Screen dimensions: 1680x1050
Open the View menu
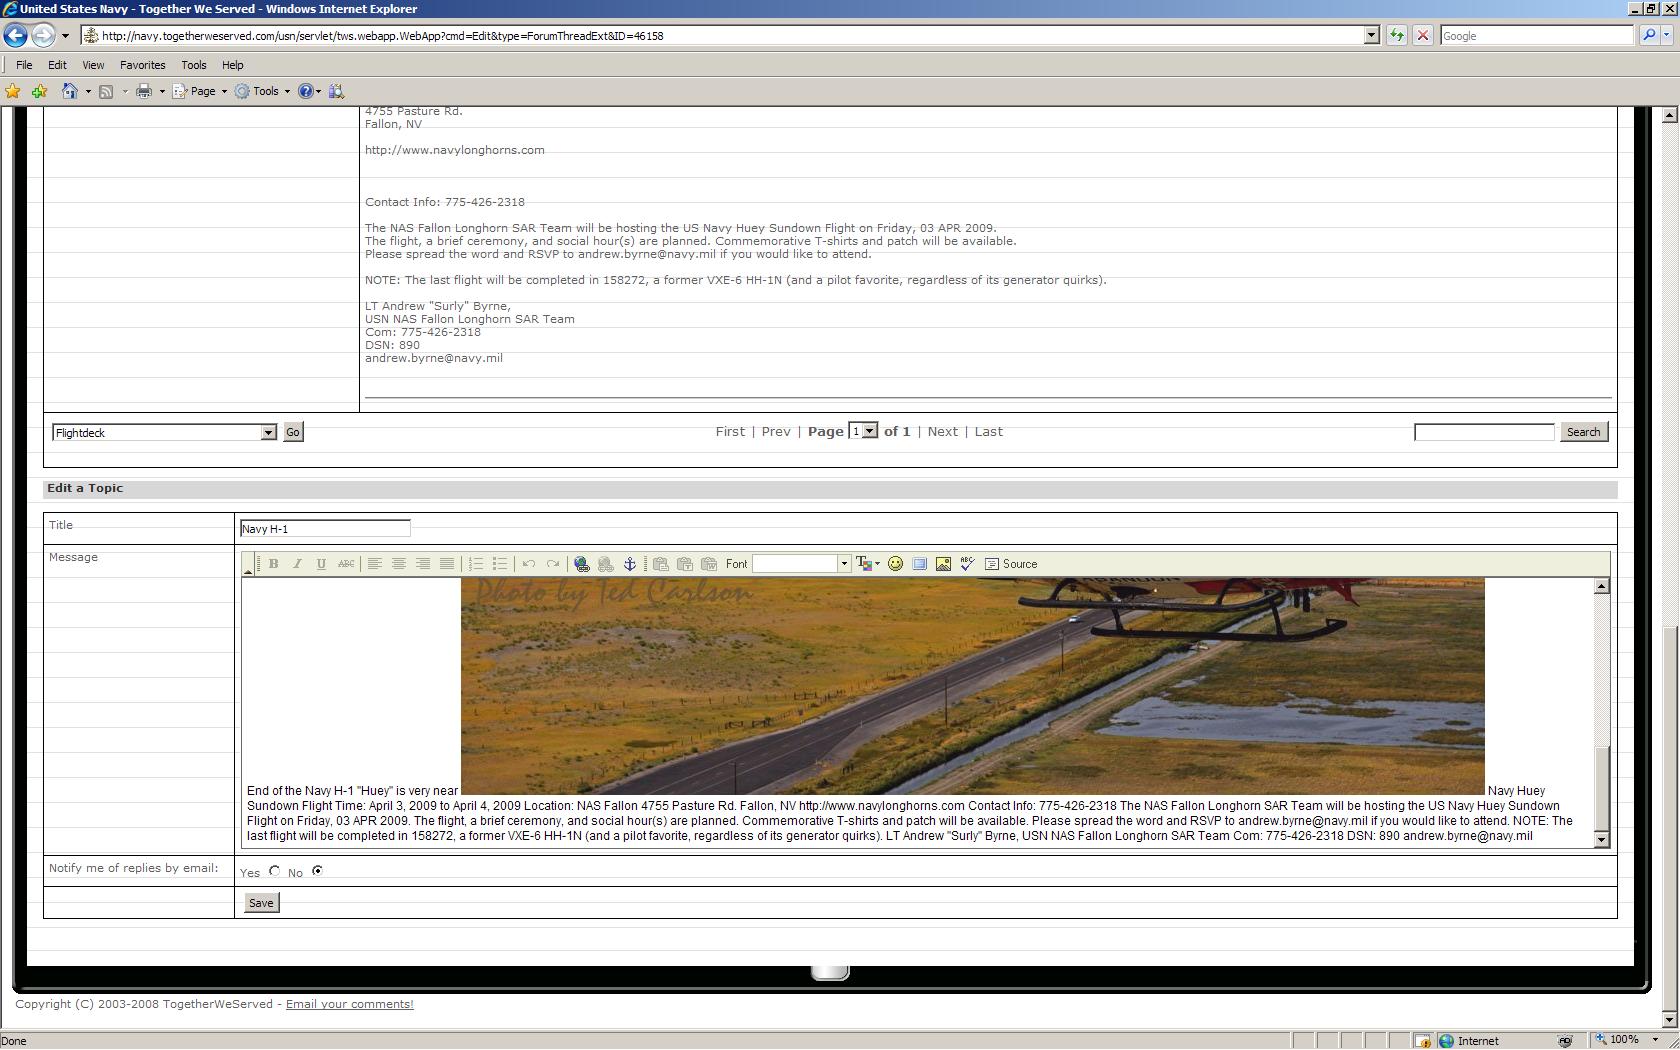click(93, 65)
